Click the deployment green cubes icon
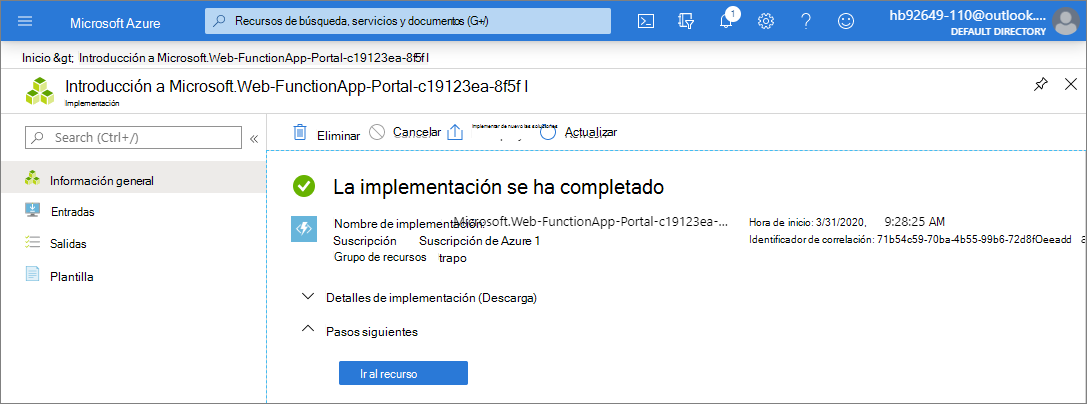The width and height of the screenshot is (1087, 404). [40, 91]
